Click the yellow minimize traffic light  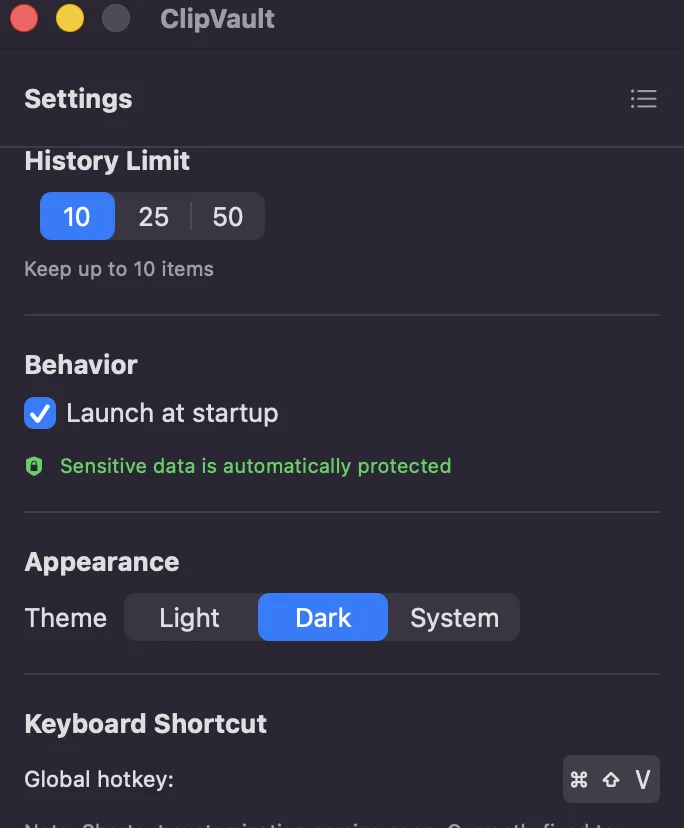(70, 18)
